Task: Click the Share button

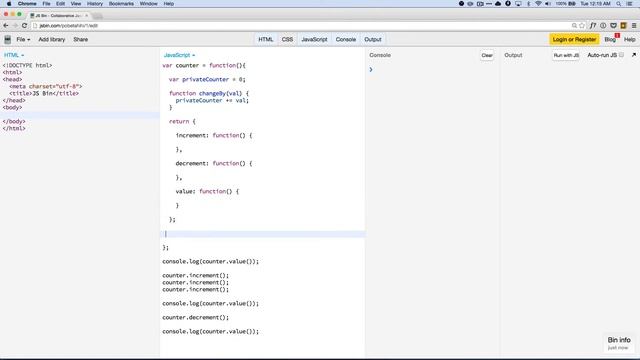Action: pyautogui.click(x=80, y=40)
